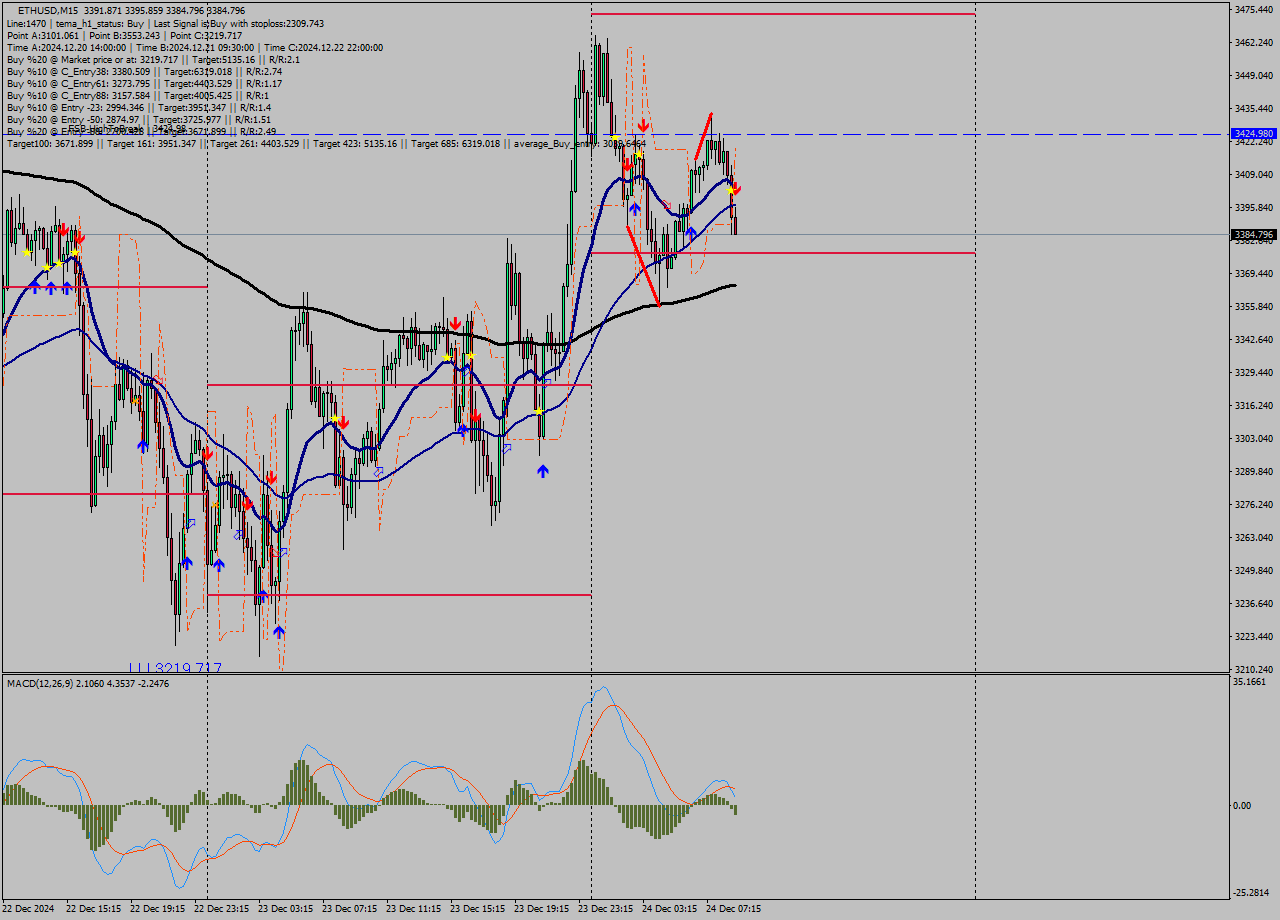The image size is (1280, 920).
Task: Click the 3449.040 price axis label
Action: point(1254,75)
